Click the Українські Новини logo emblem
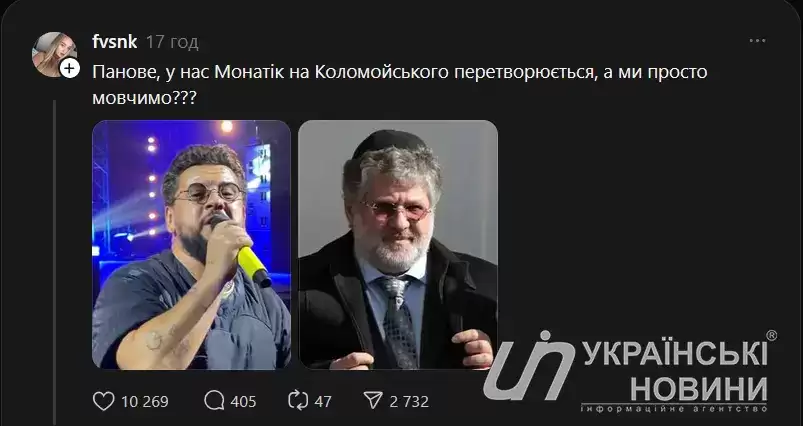Image resolution: width=803 pixels, height=426 pixels. [x=530, y=365]
